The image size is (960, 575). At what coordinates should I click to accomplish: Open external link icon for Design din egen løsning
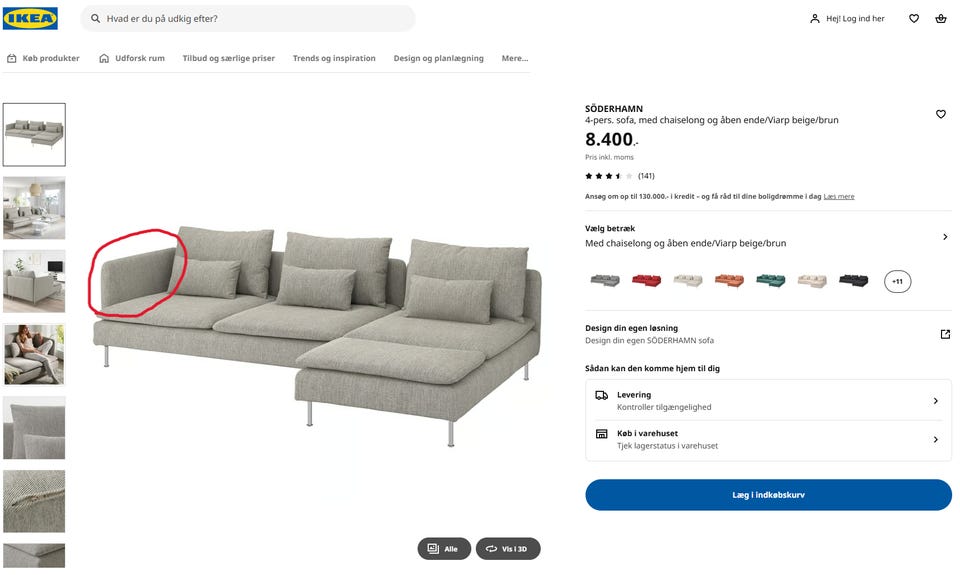click(x=945, y=334)
